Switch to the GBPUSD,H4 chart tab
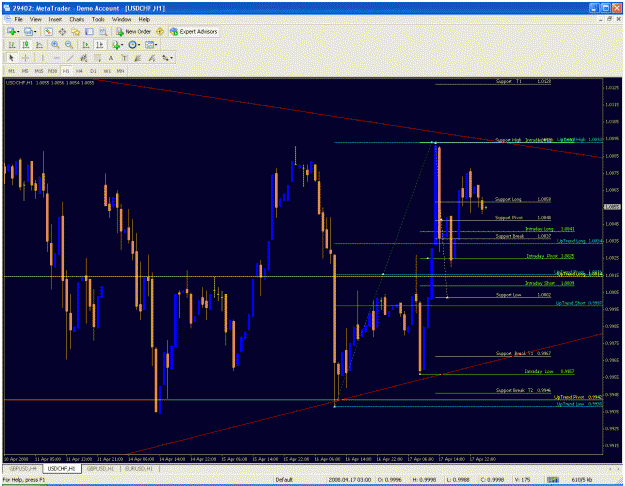 coord(23,468)
